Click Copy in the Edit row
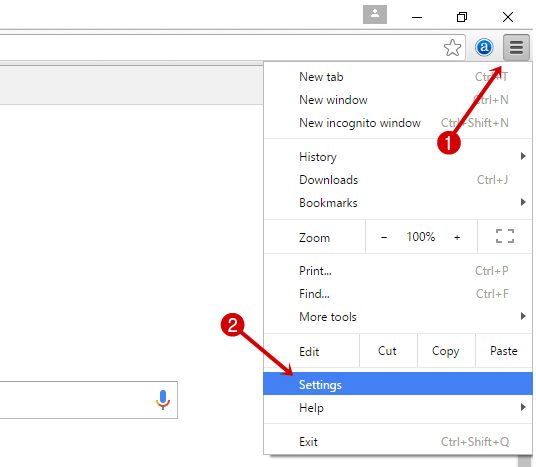 pyautogui.click(x=446, y=351)
